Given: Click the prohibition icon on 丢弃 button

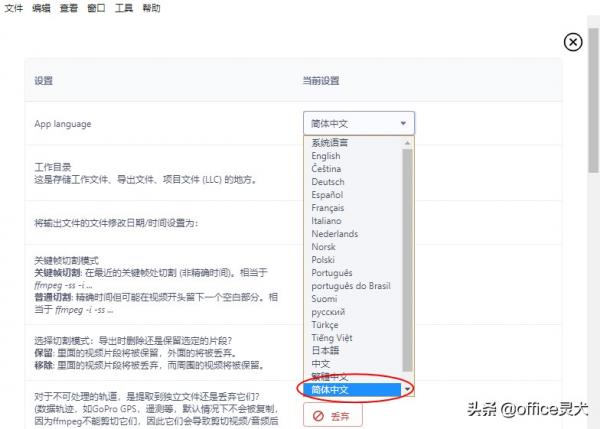Looking at the screenshot, I should (x=318, y=416).
